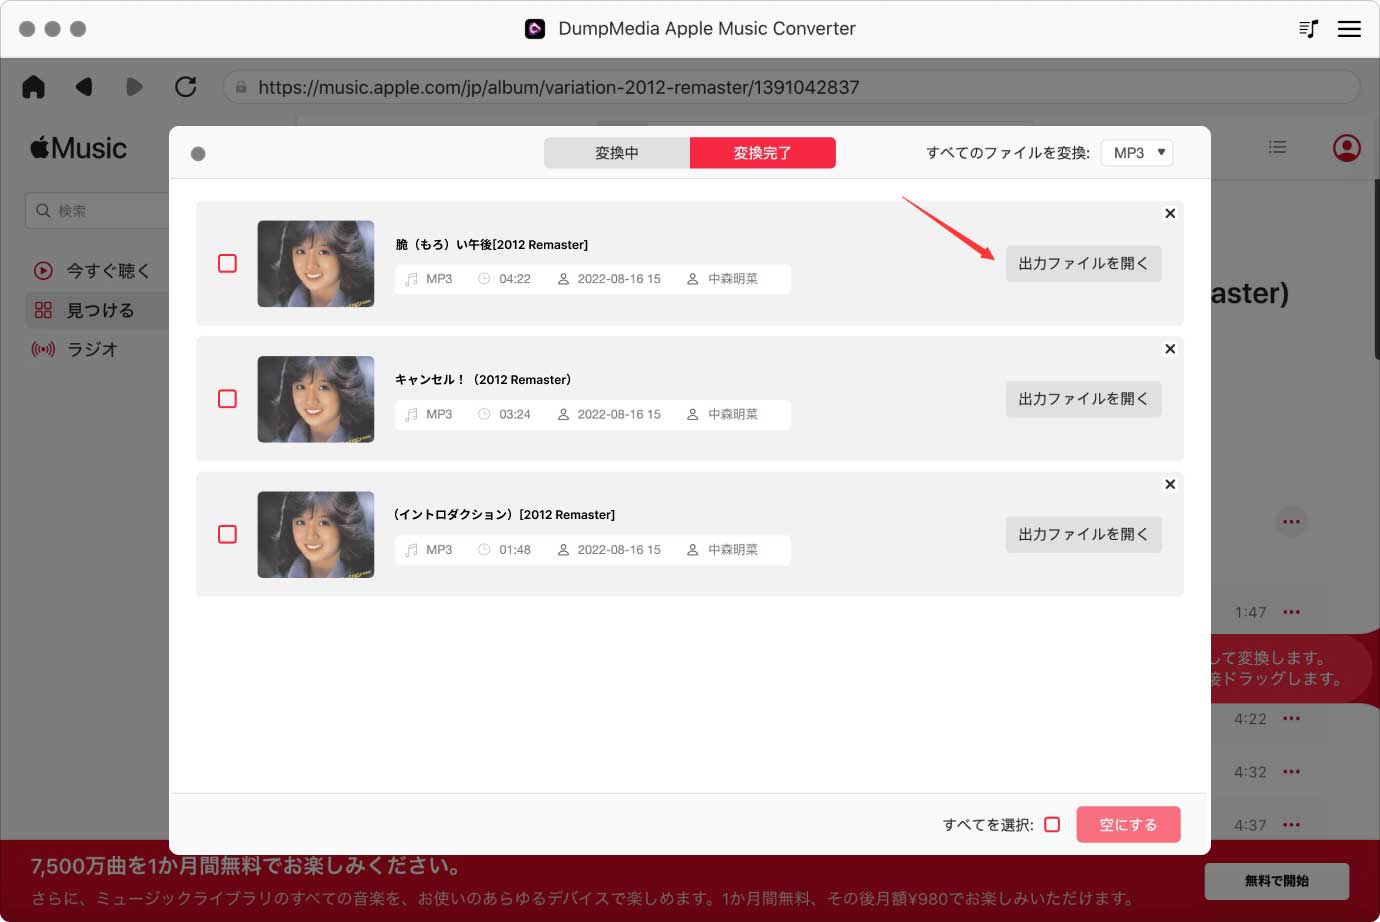Go to the home page icon

tap(34, 87)
